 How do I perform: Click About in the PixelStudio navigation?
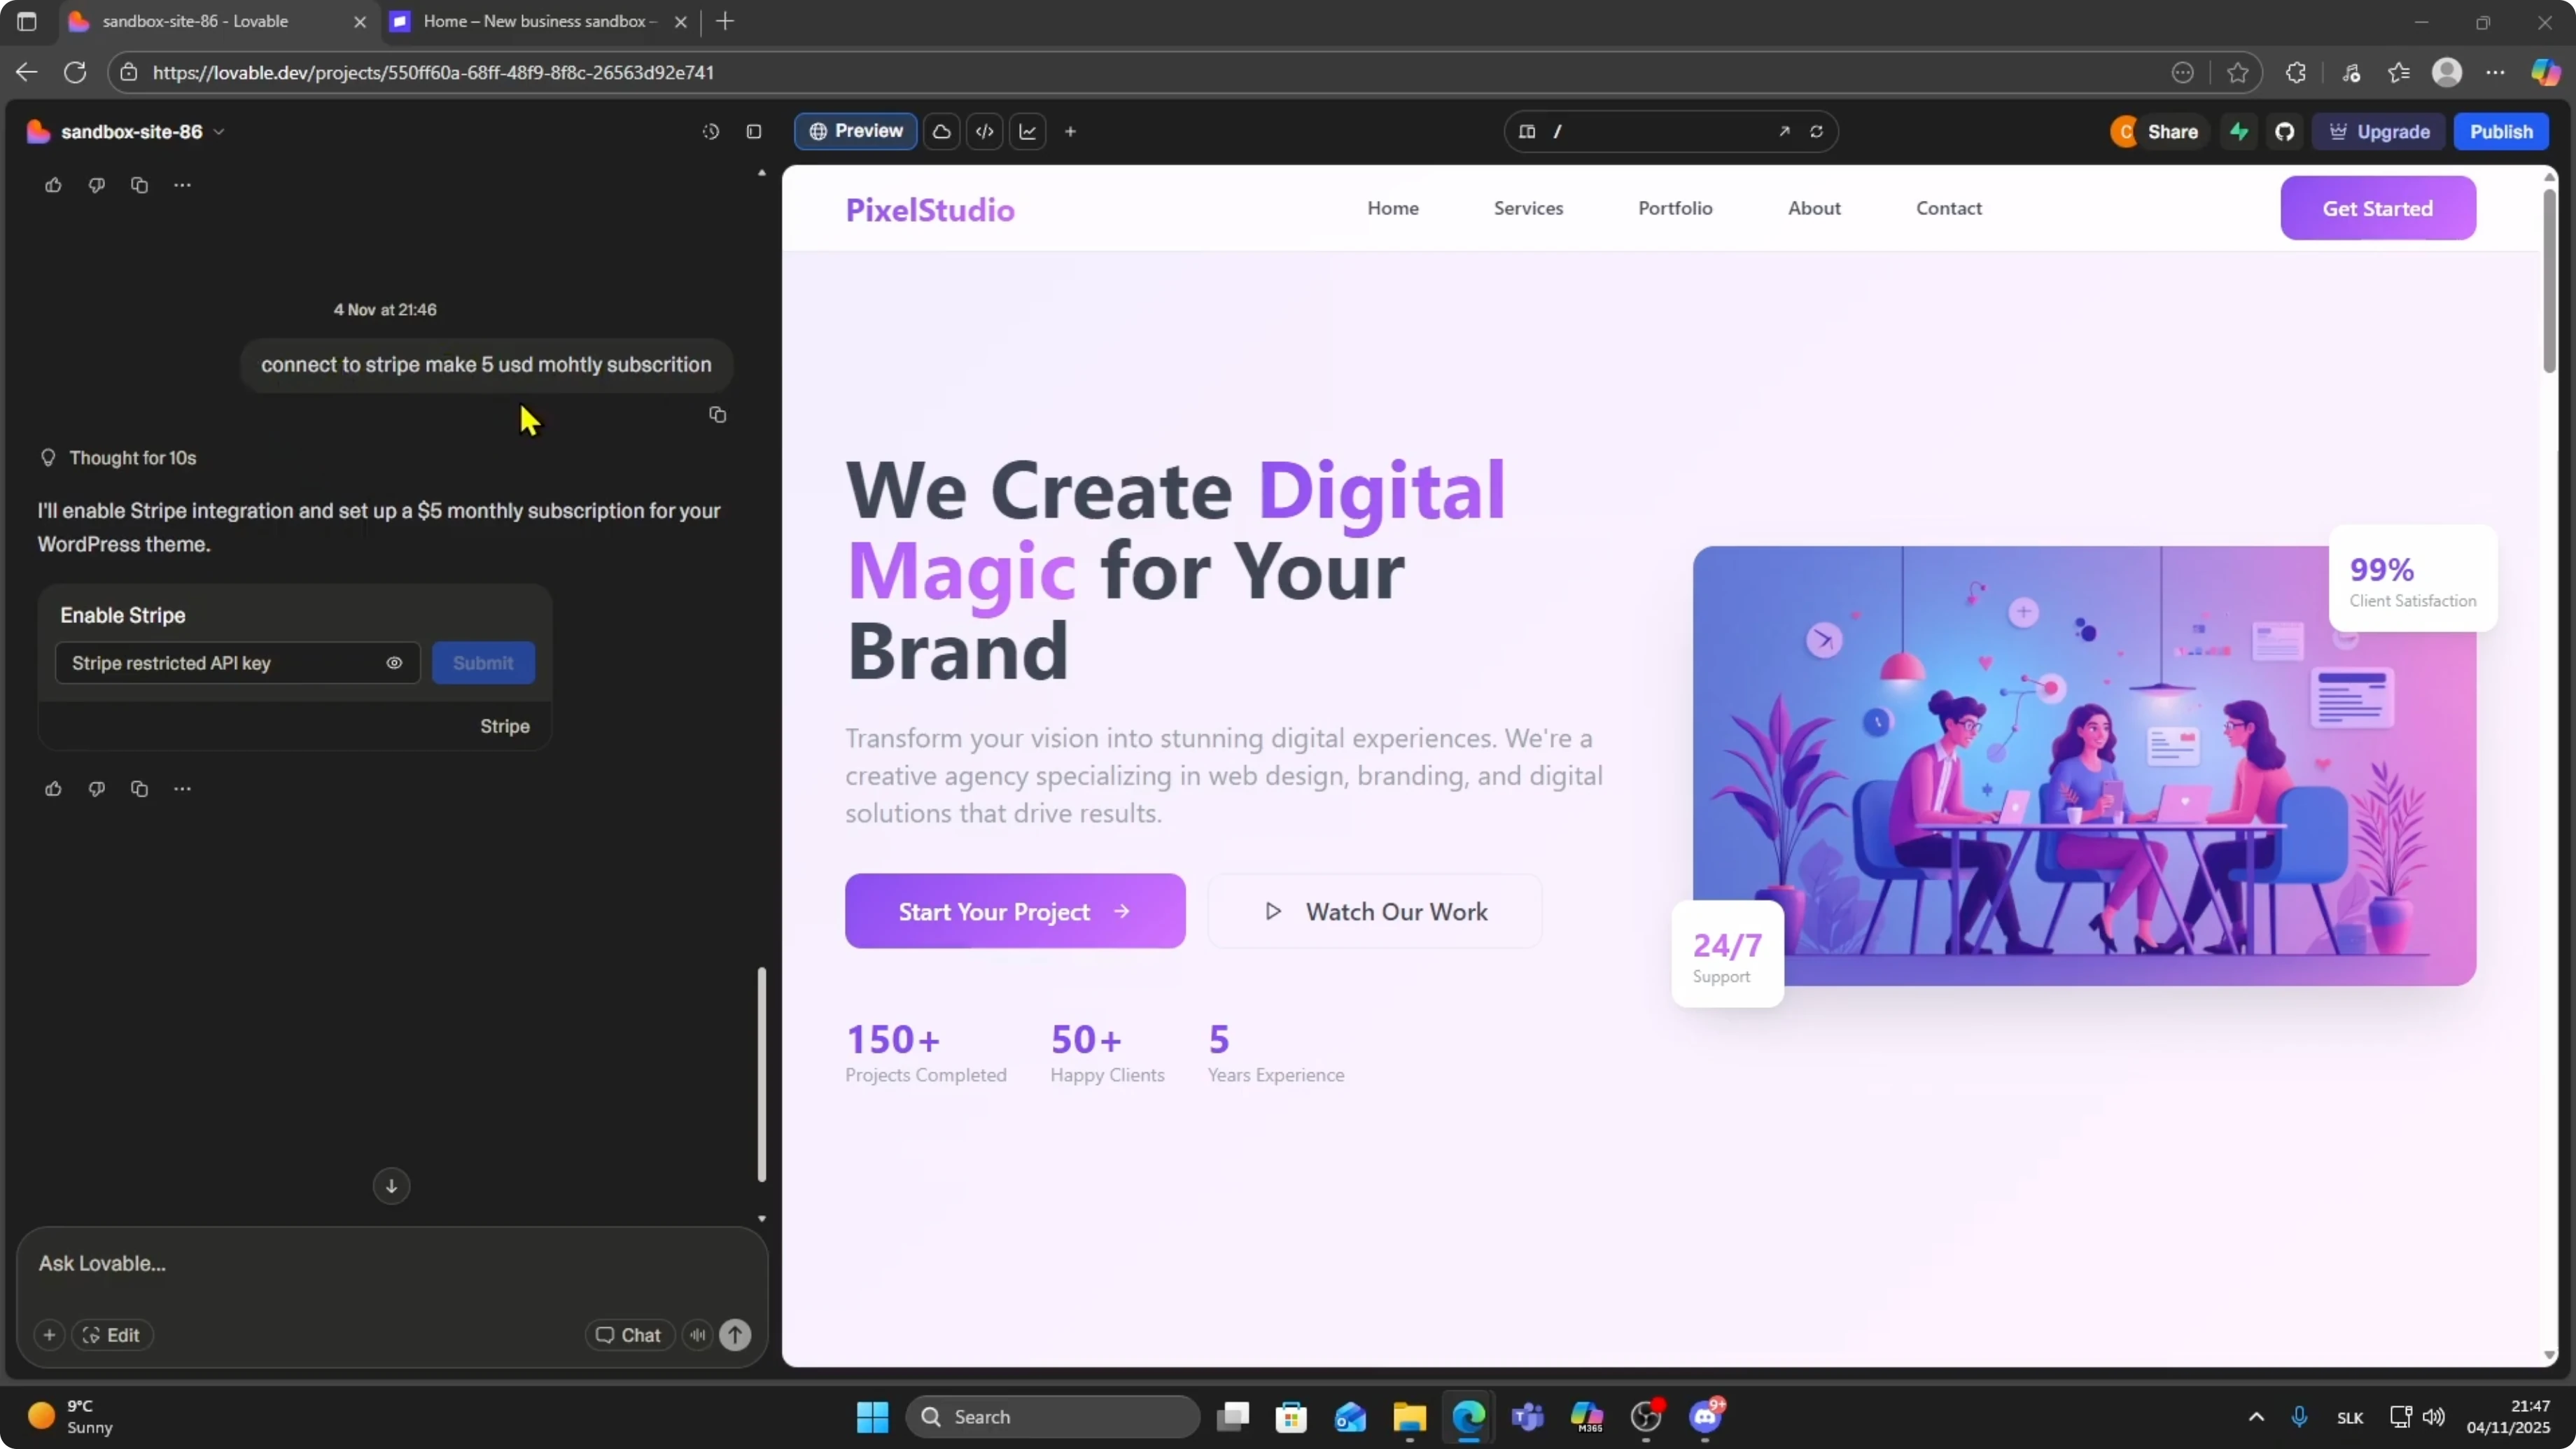tap(1814, 208)
